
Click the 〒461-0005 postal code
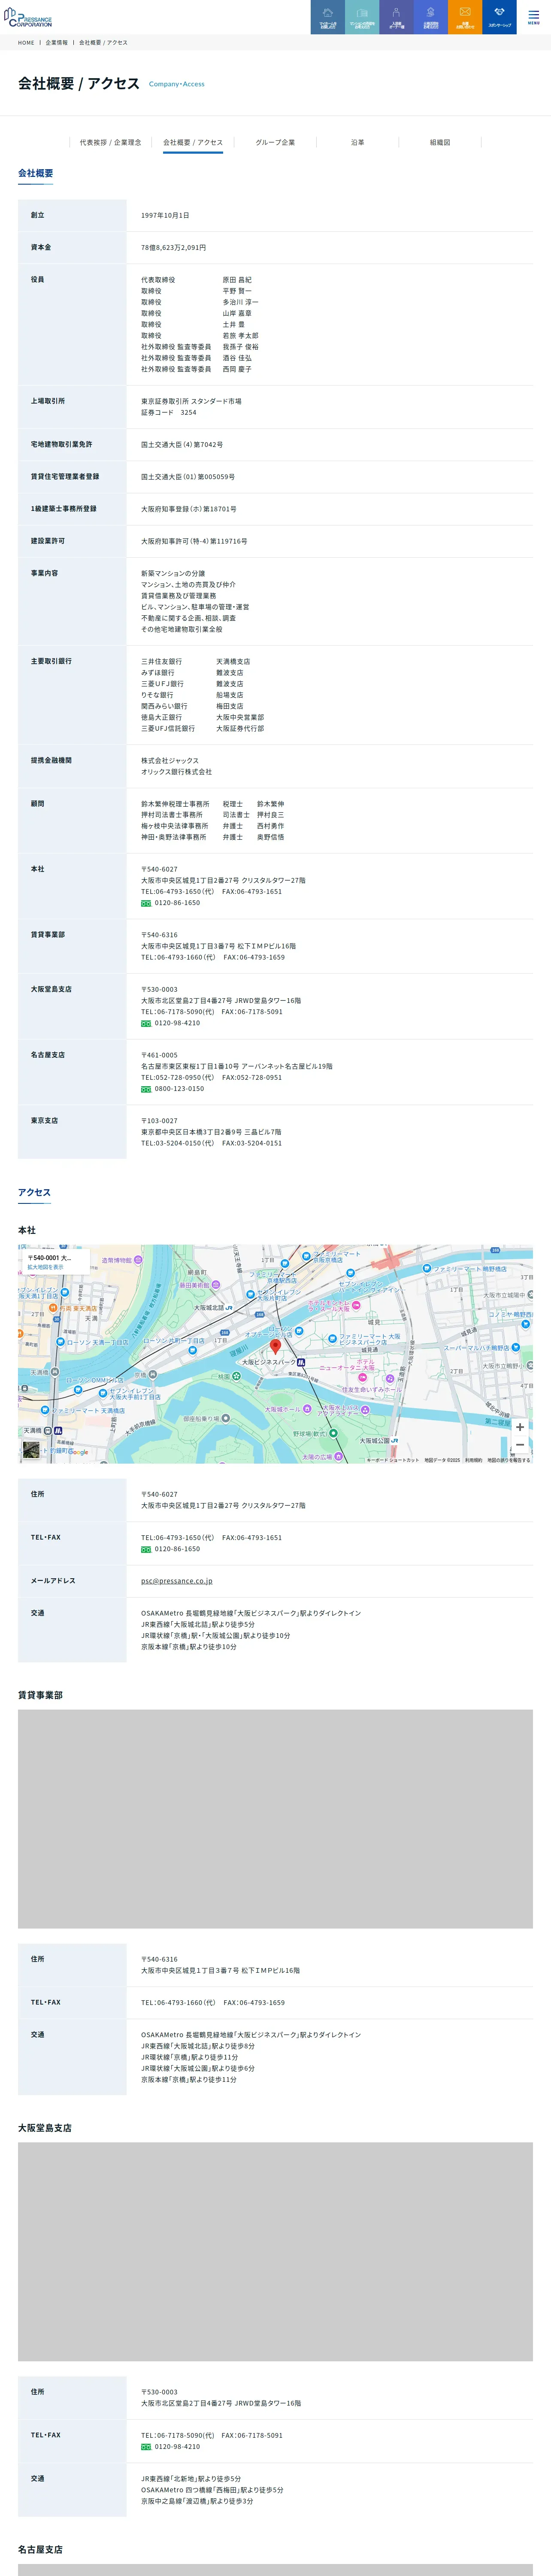click(159, 1055)
